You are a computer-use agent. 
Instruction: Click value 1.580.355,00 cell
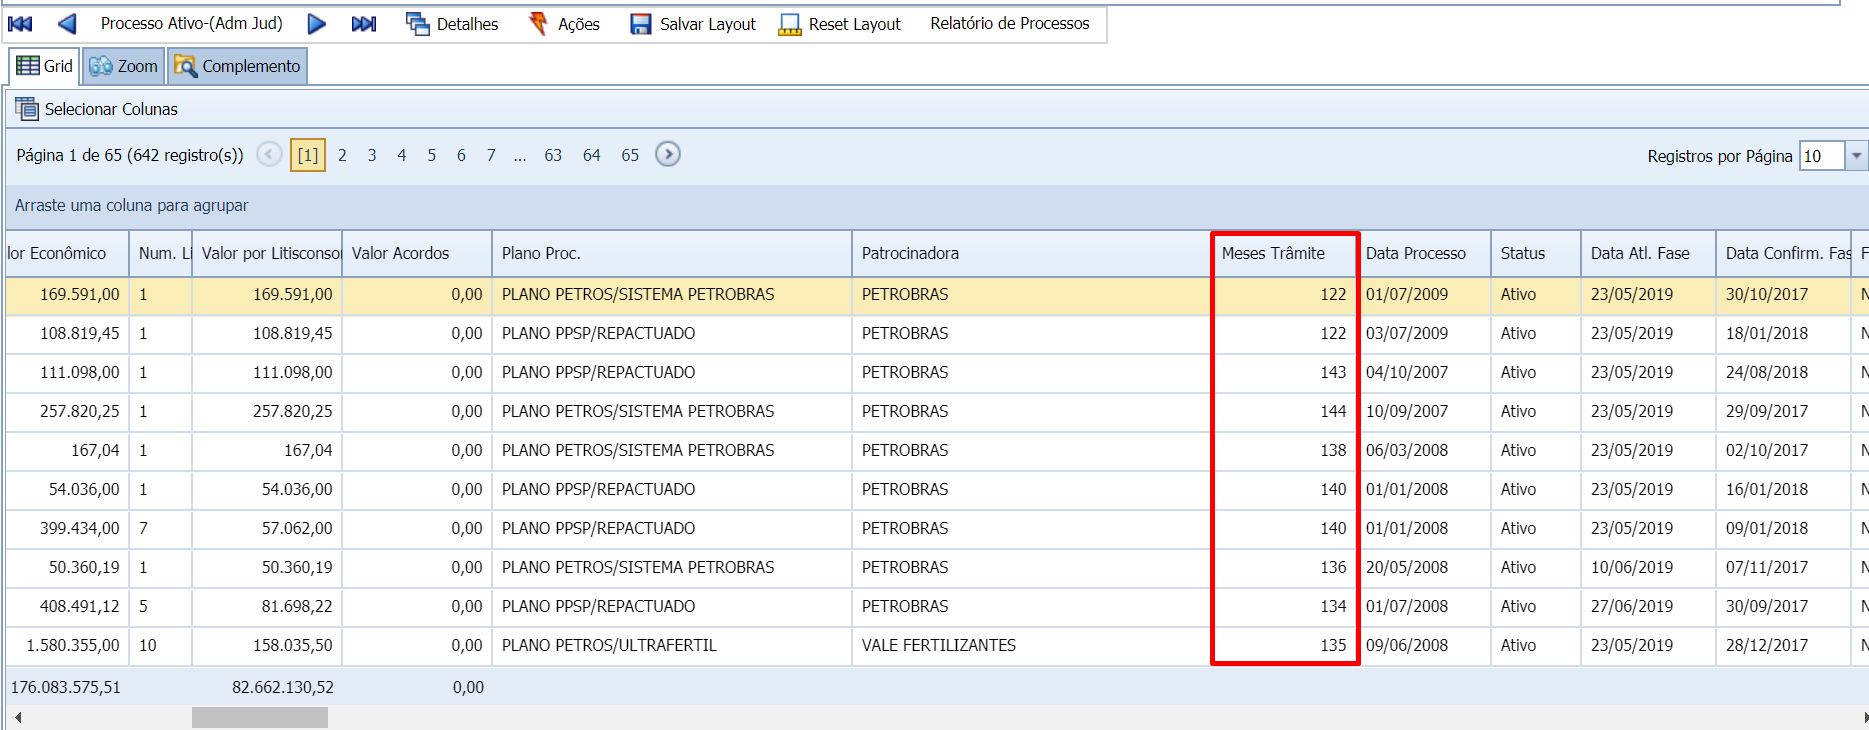67,645
